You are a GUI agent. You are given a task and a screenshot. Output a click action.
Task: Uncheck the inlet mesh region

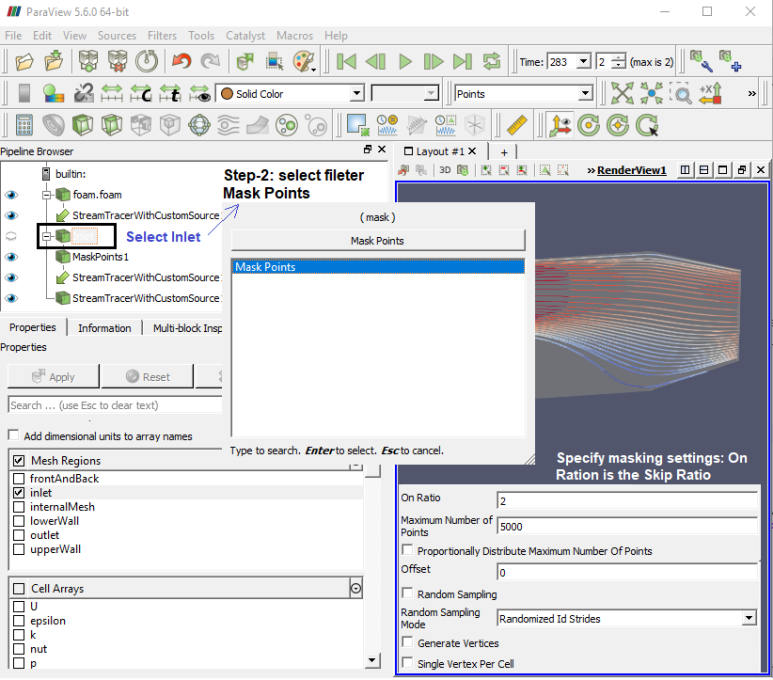pyautogui.click(x=19, y=493)
